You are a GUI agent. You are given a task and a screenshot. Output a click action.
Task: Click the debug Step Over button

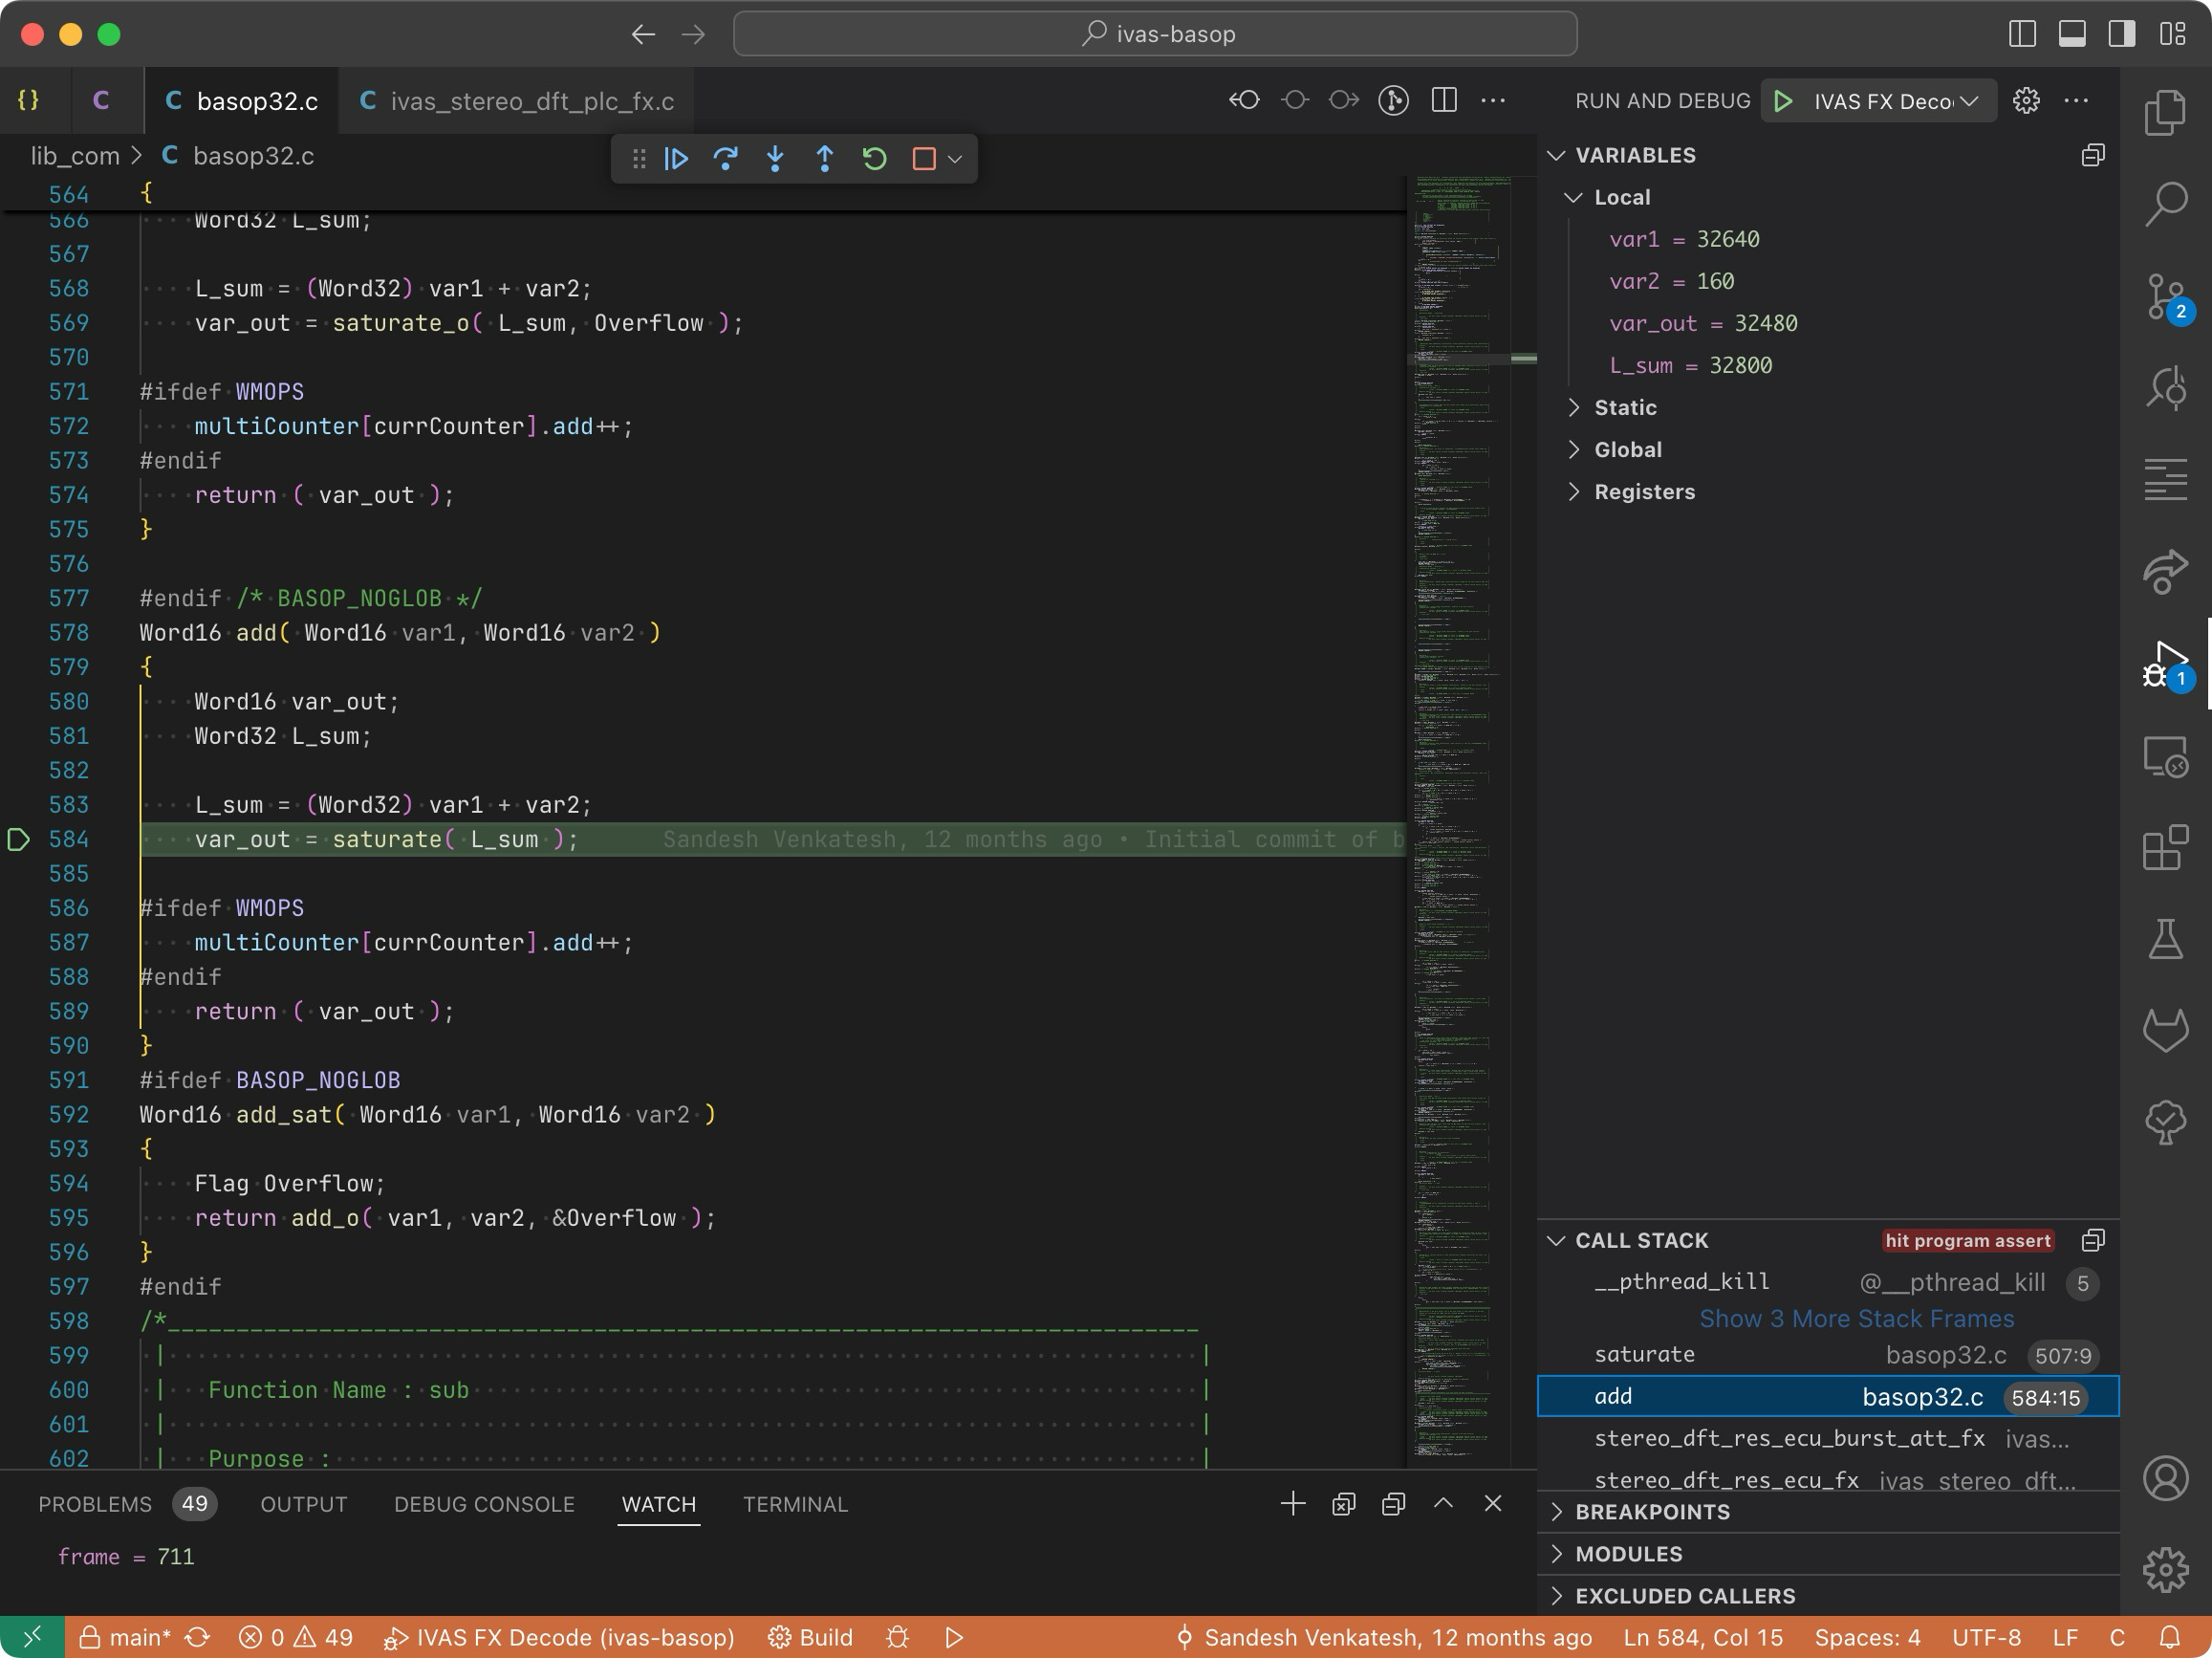[x=725, y=159]
